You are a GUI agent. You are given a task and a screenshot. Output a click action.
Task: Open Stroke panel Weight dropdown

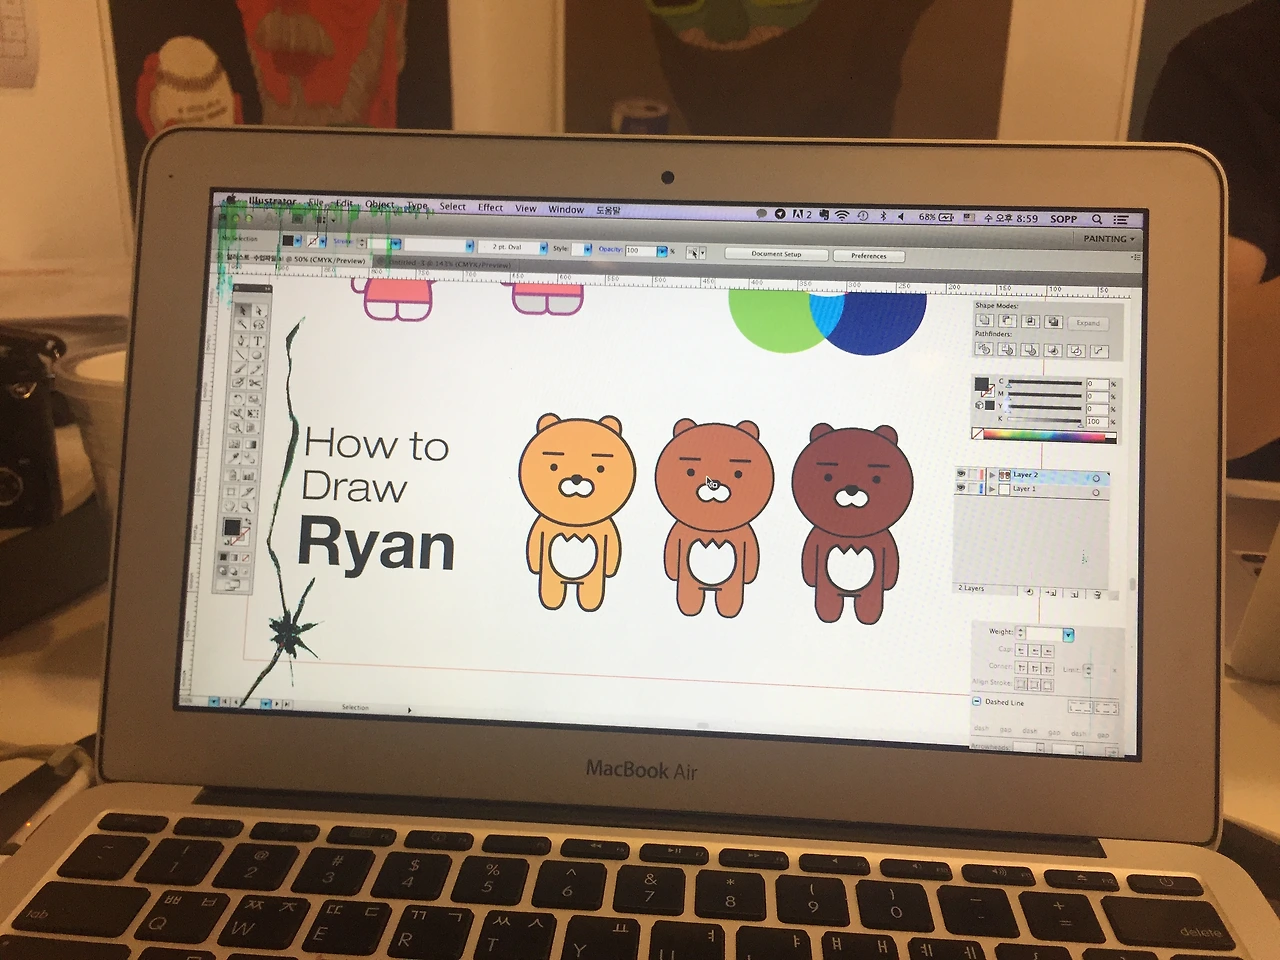pos(1068,635)
